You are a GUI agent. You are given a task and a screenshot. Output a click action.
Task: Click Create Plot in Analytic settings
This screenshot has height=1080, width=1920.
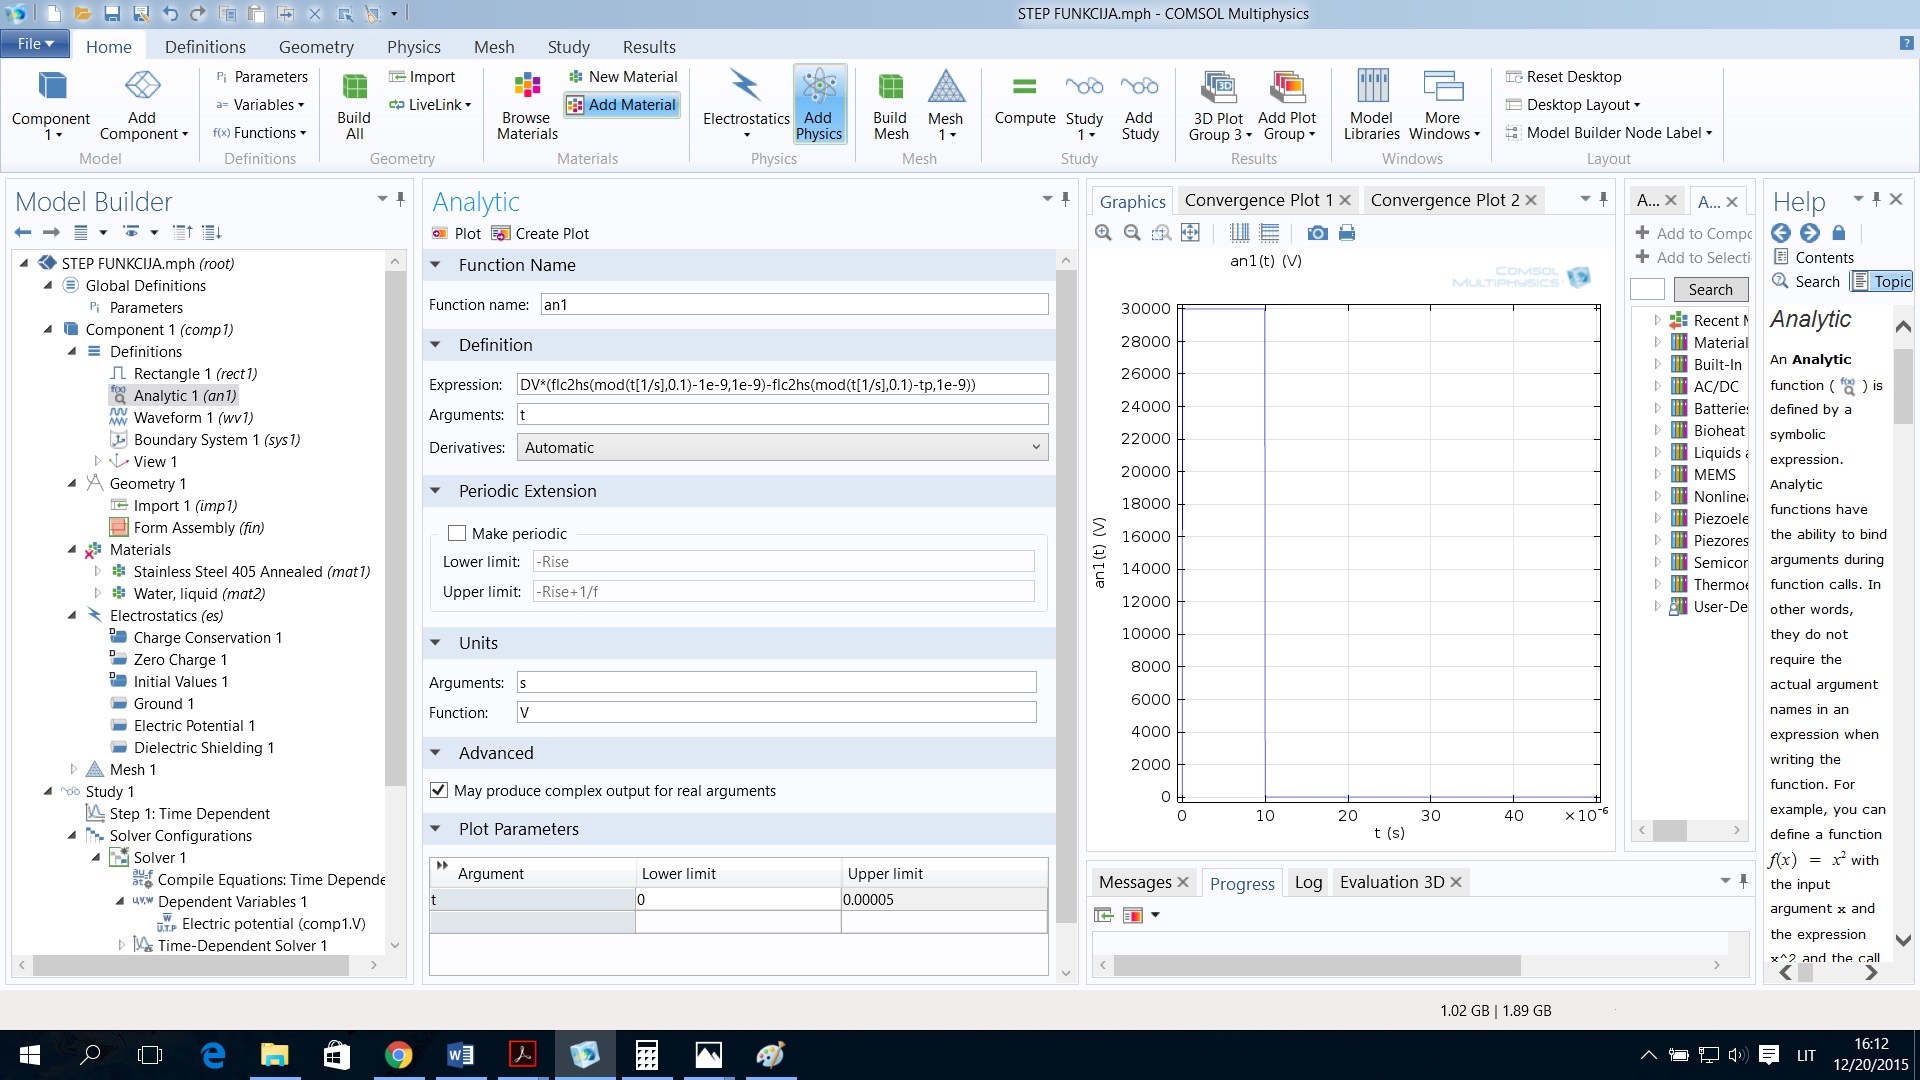point(540,233)
